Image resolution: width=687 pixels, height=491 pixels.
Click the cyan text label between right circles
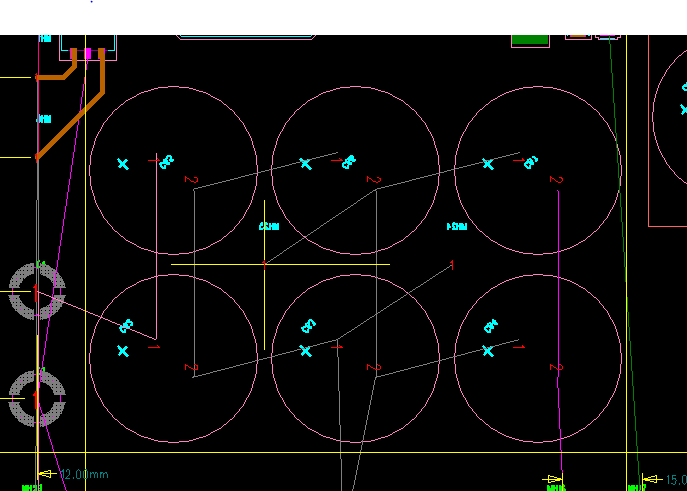pyautogui.click(x=457, y=227)
